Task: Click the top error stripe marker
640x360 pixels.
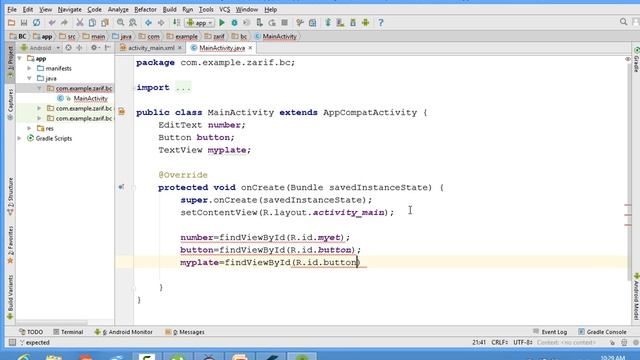Action: pyautogui.click(x=628, y=204)
